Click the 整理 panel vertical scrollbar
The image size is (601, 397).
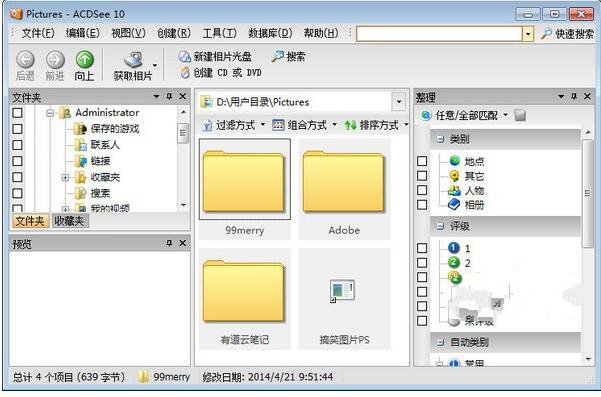(588, 194)
